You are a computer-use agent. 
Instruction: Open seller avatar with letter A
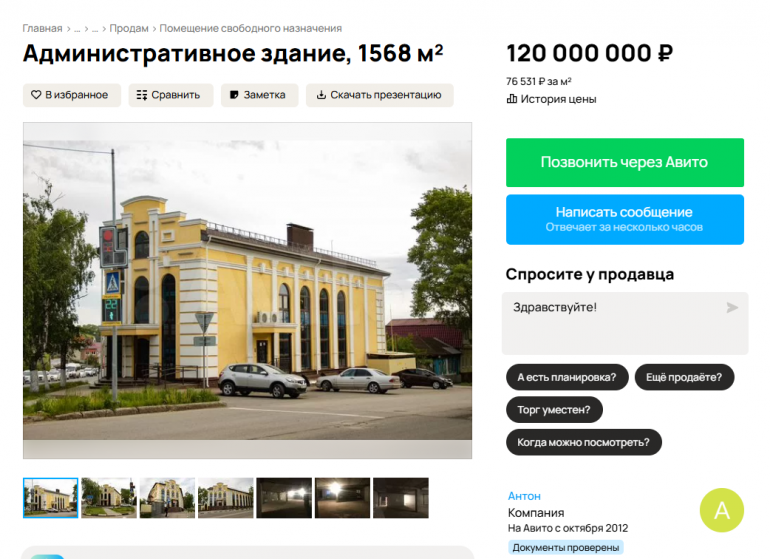tap(721, 510)
